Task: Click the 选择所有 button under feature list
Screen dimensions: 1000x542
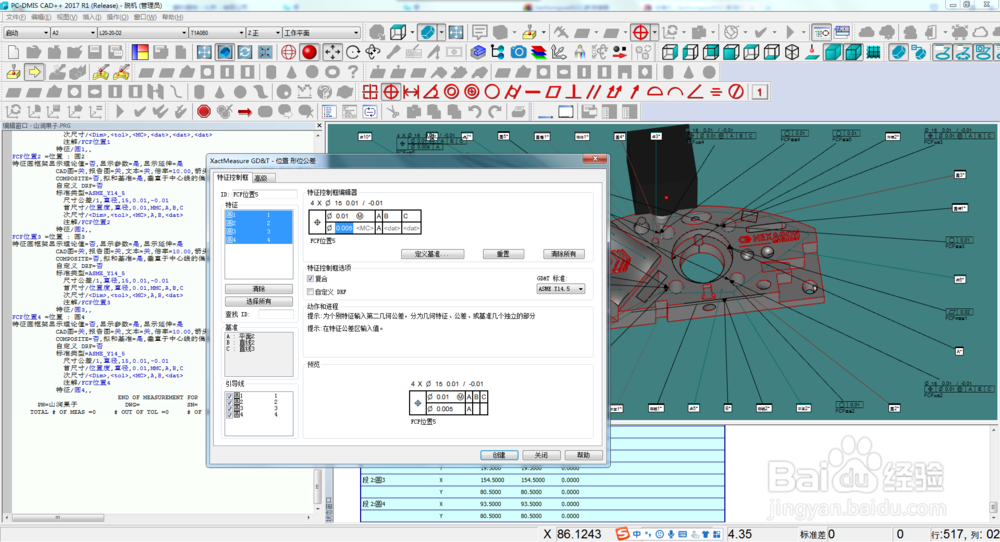Action: (259, 301)
